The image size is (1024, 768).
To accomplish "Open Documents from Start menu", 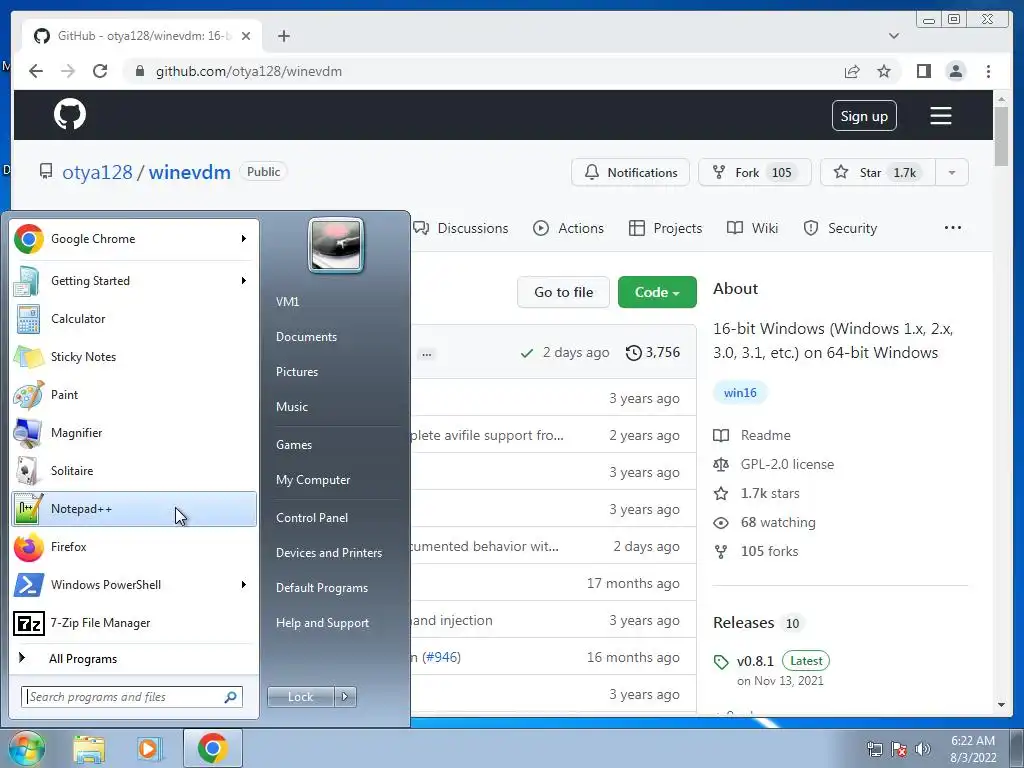I will 306,337.
